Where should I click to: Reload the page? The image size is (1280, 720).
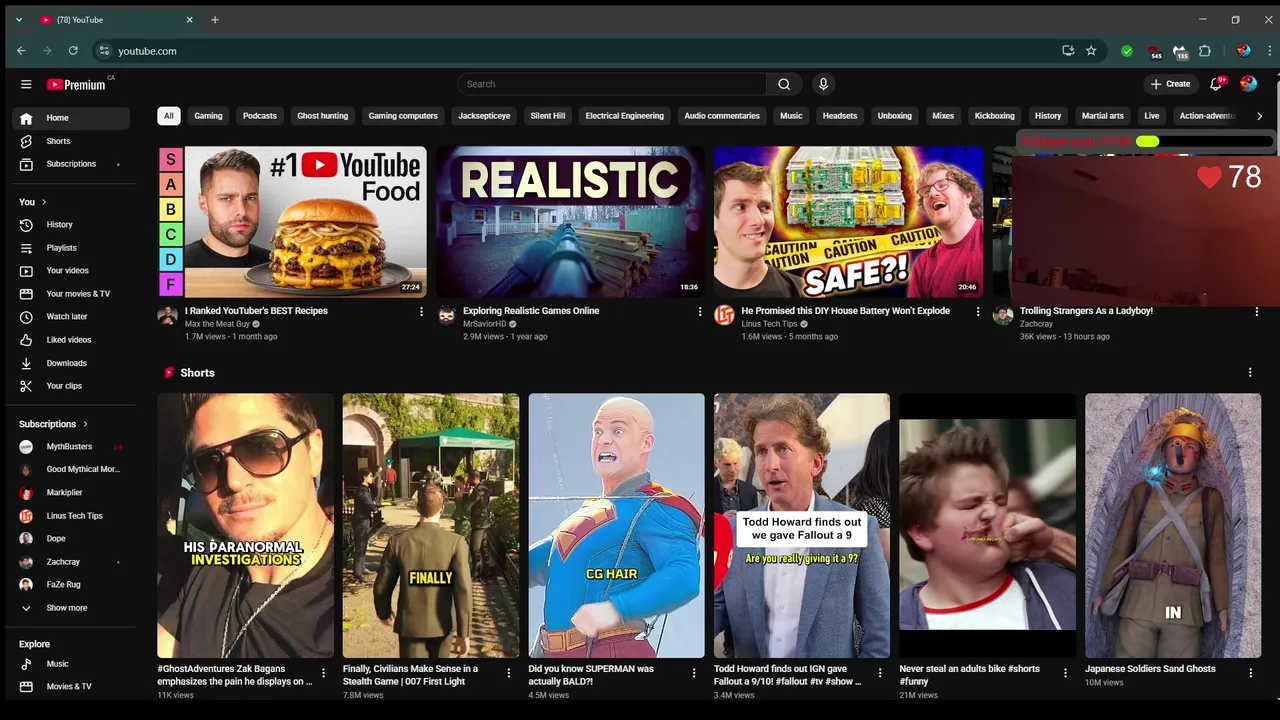click(x=73, y=51)
